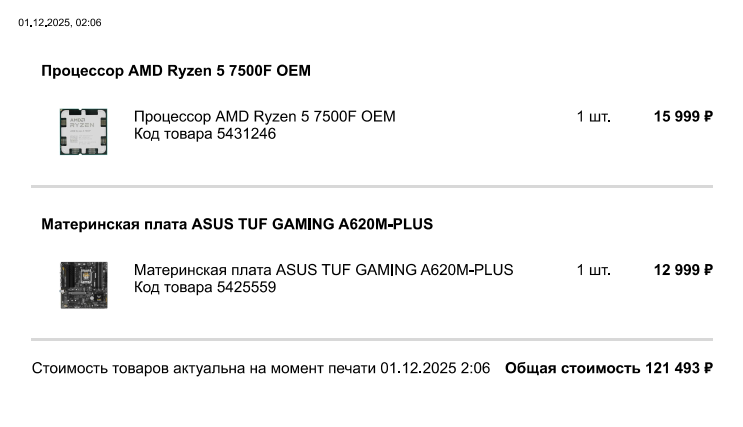Select the motherboard item name beside its thumbnail
The image size is (743, 427).
click(x=323, y=270)
